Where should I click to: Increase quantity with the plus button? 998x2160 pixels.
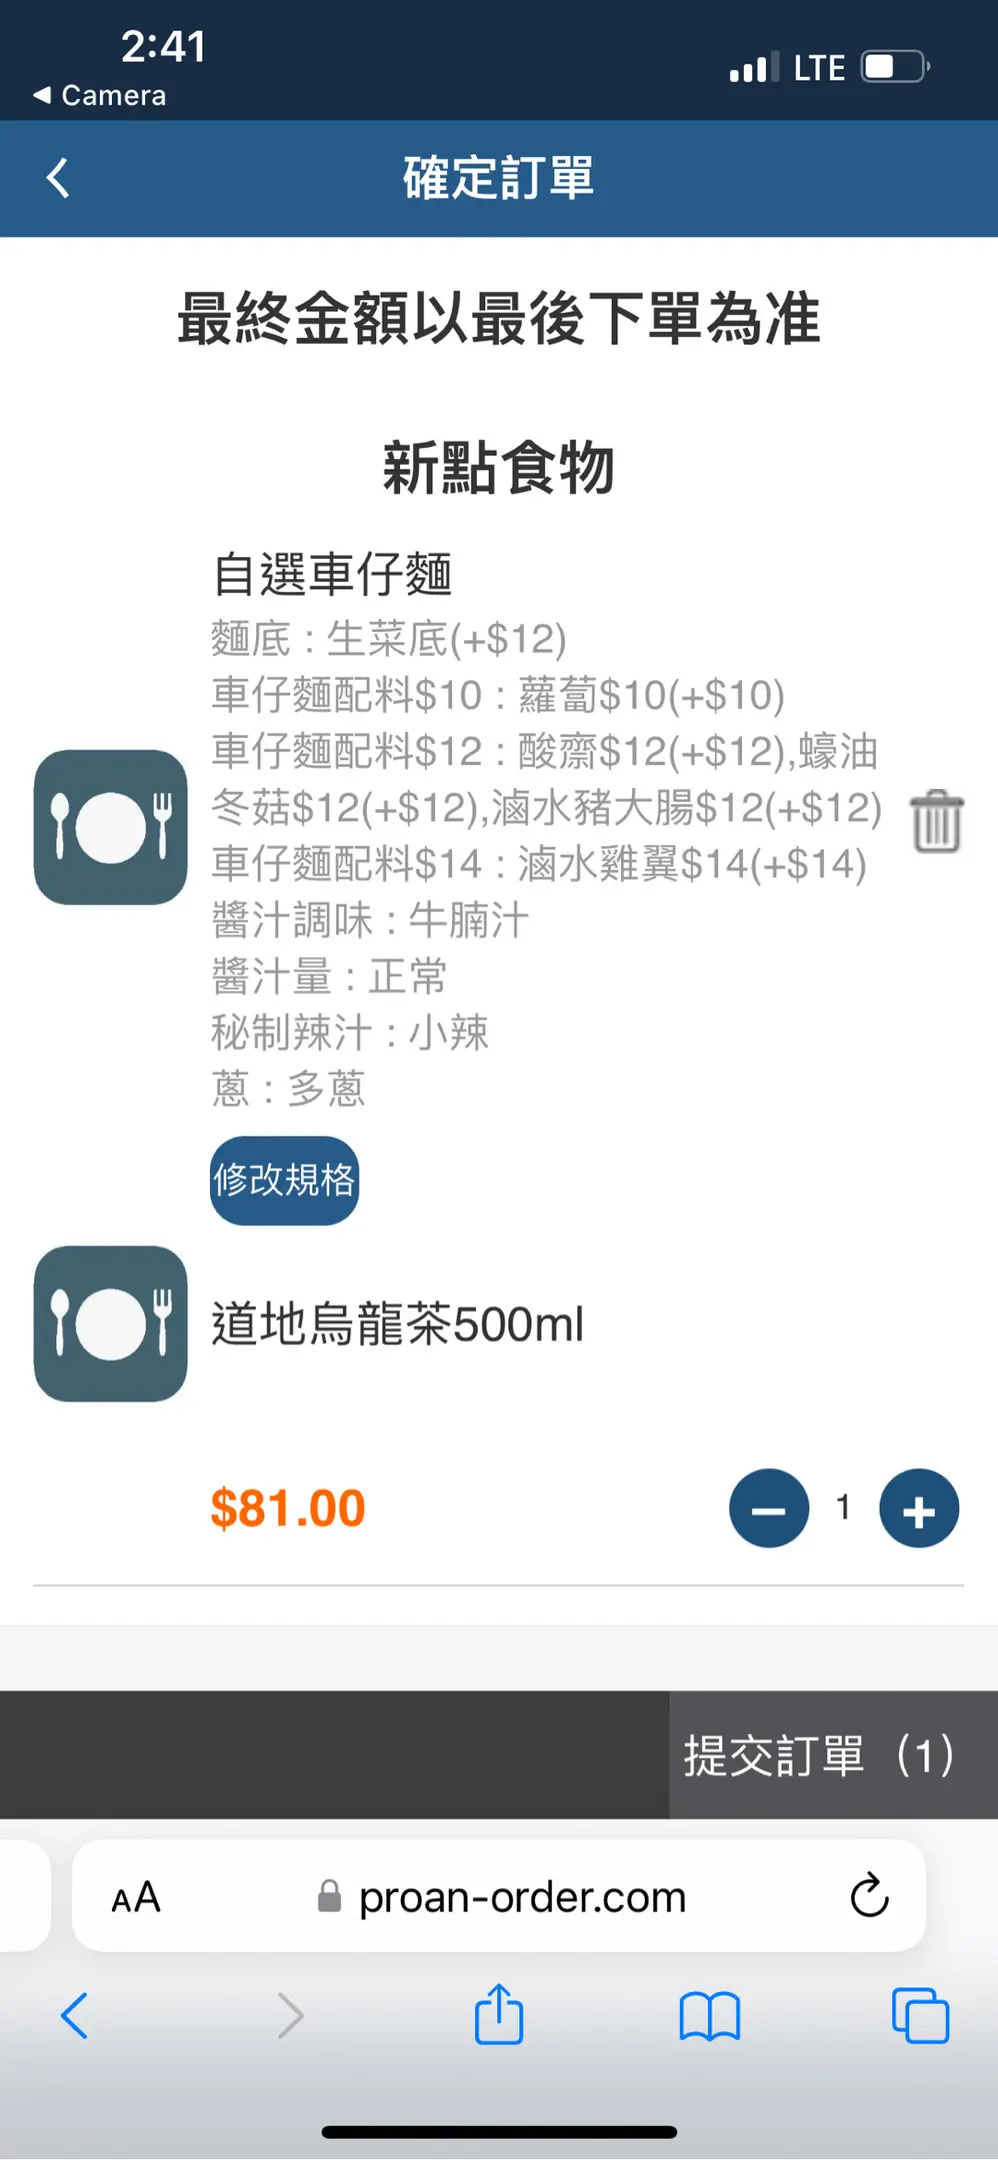point(919,1508)
